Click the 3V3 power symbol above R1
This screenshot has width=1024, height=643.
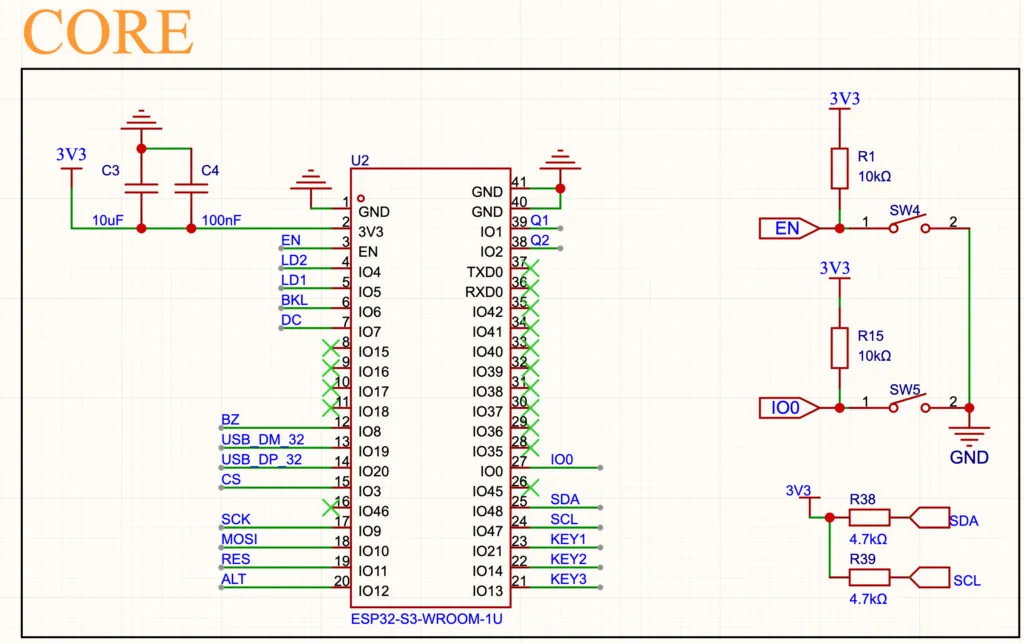tap(843, 100)
